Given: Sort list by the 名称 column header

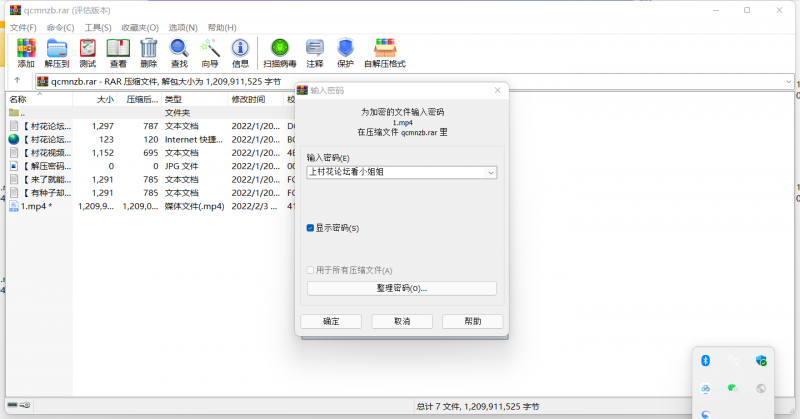Looking at the screenshot, I should [18, 100].
